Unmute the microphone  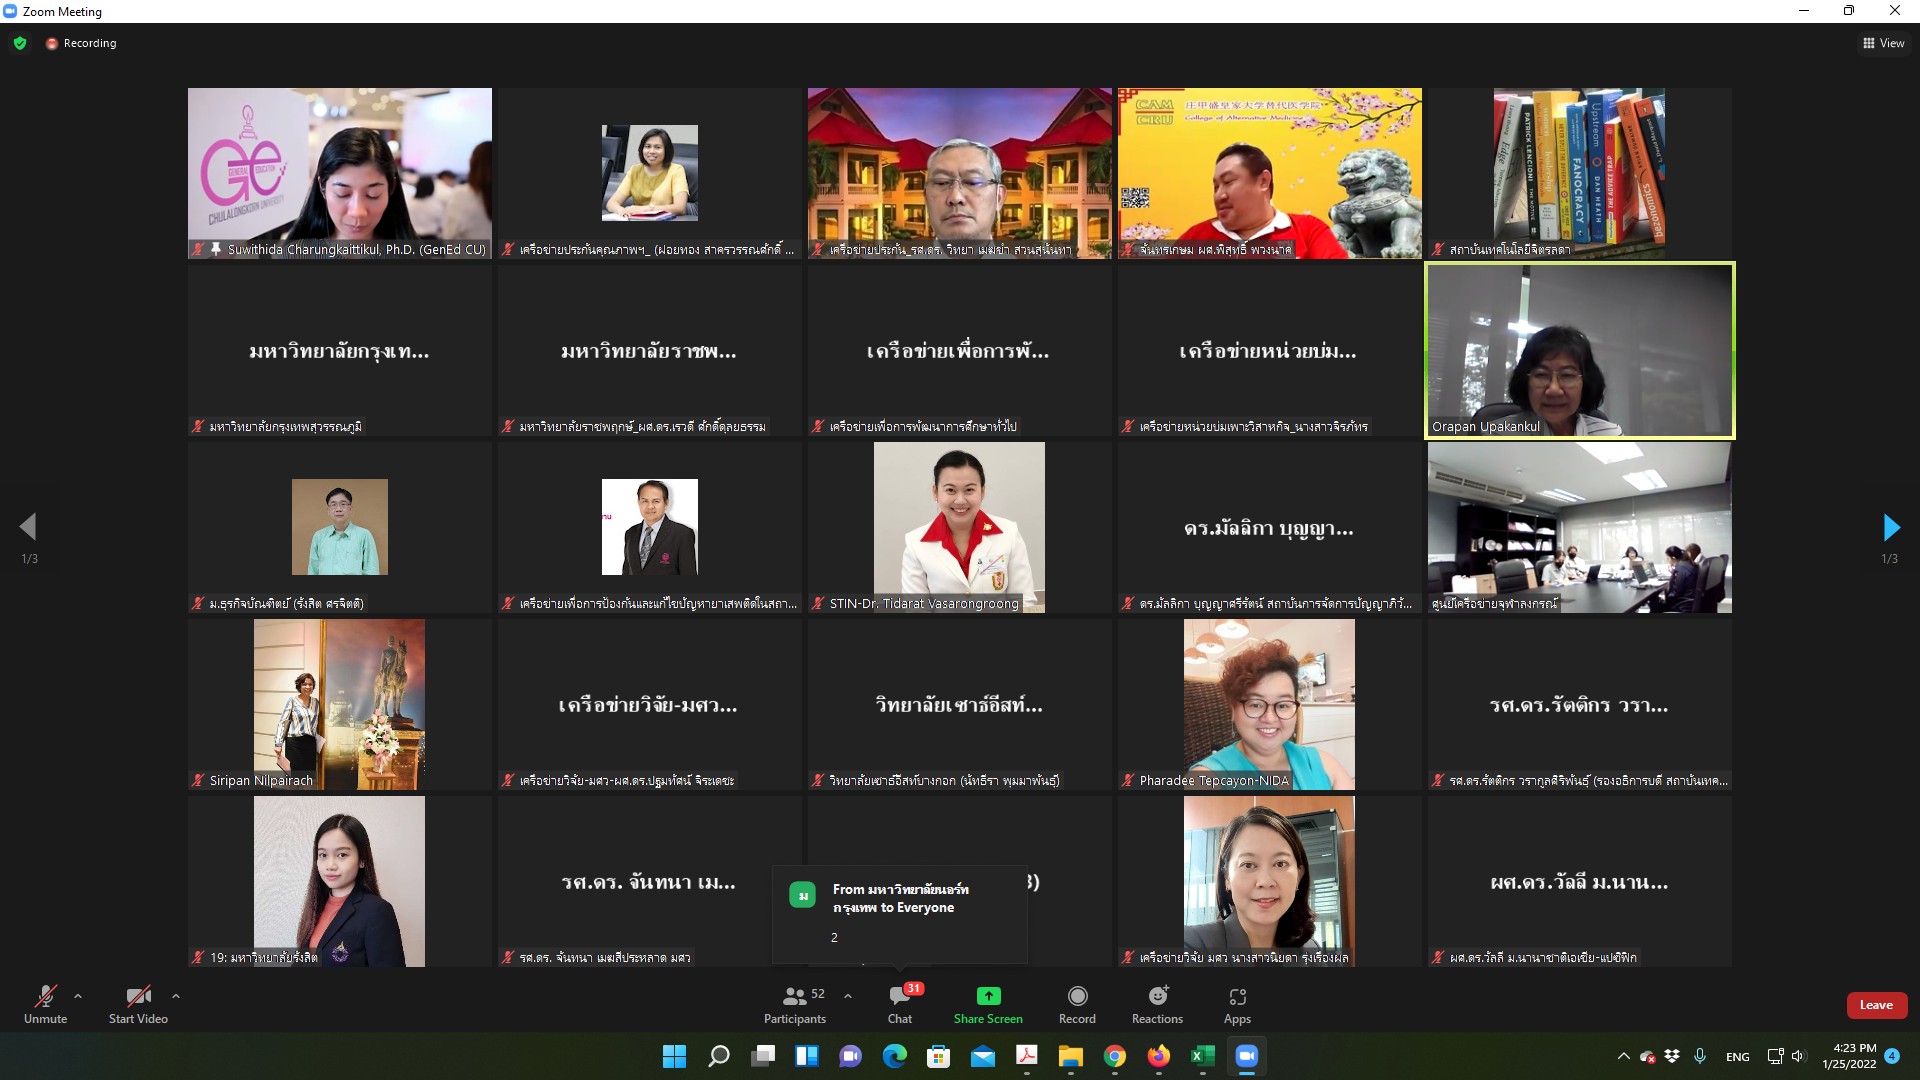click(x=45, y=1004)
